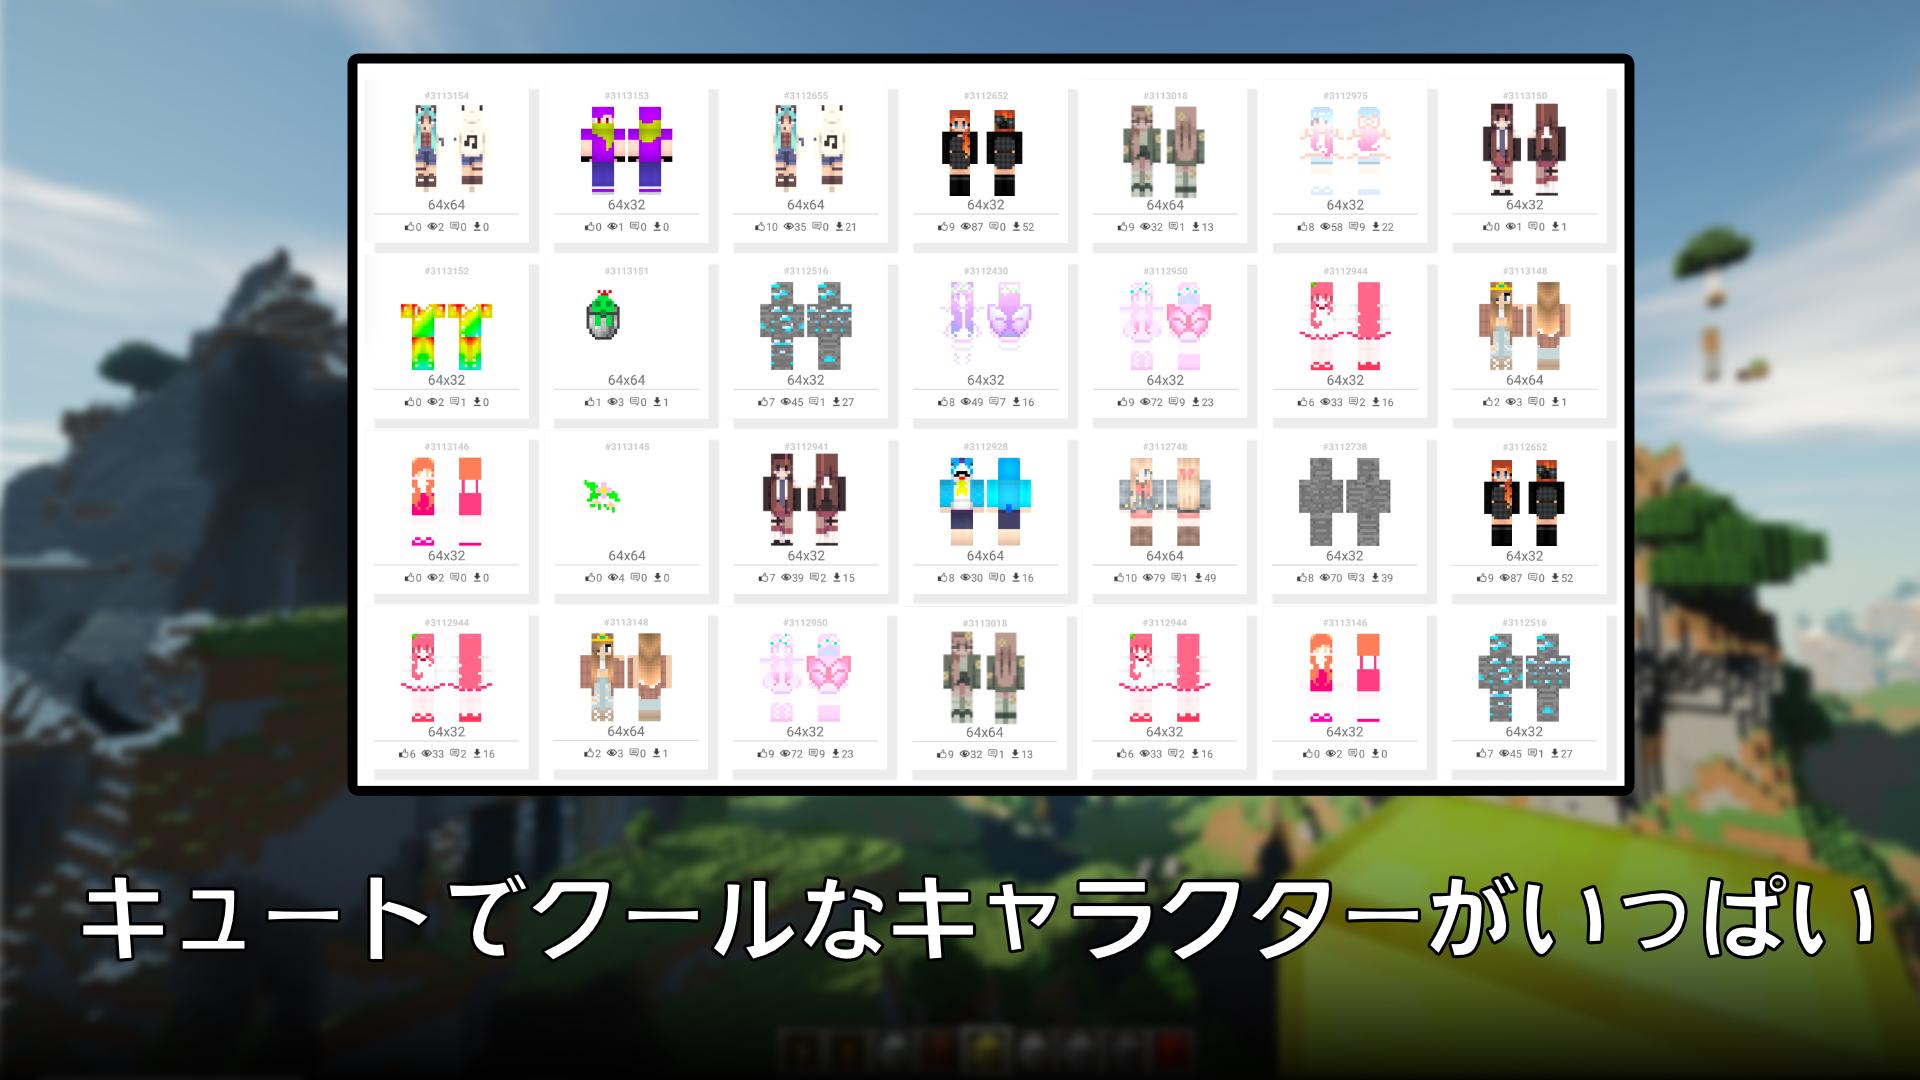The height and width of the screenshot is (1080, 1920).
Task: Click the 64x64 size label under cactus #3113151
Action: point(626,380)
